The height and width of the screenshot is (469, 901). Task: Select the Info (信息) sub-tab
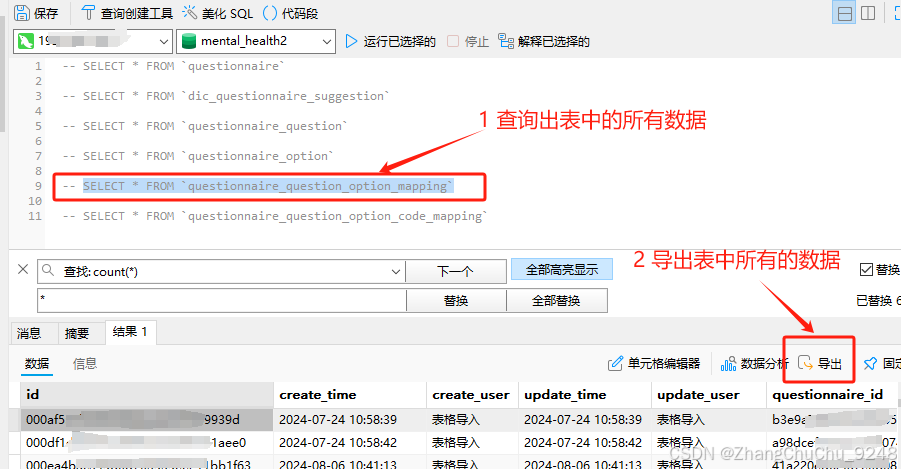tap(84, 364)
